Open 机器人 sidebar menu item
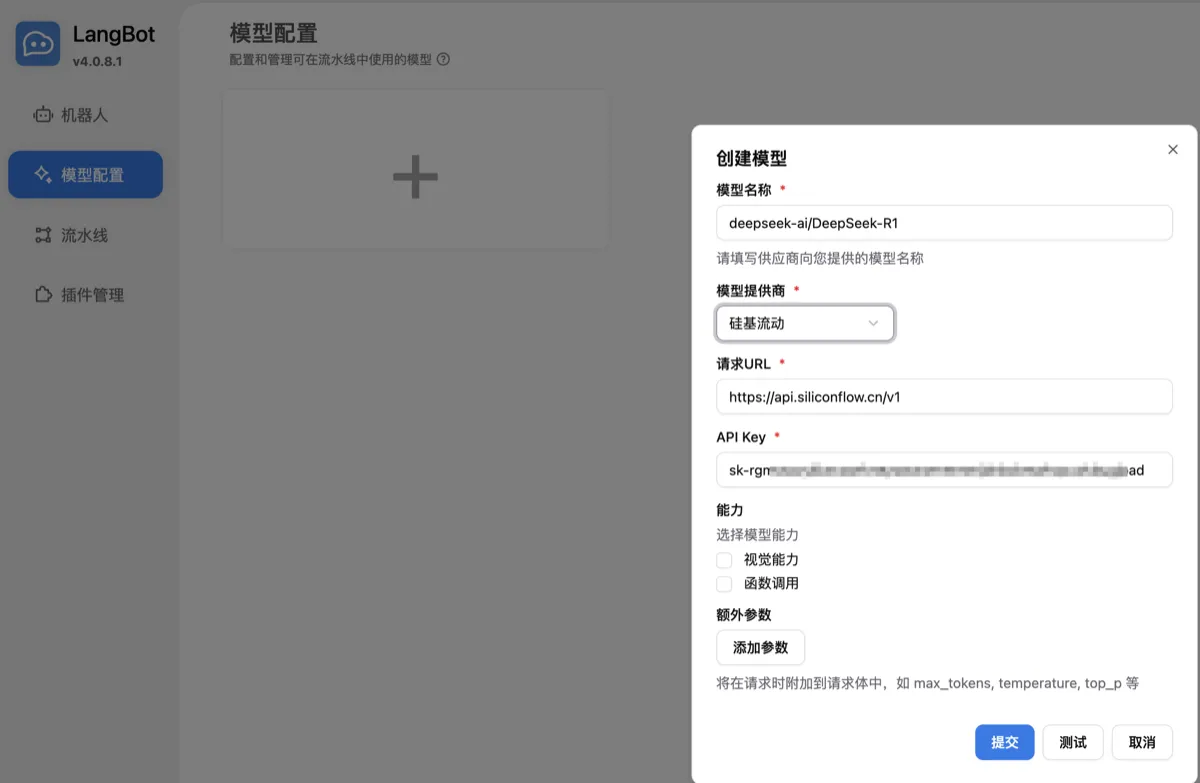 pyautogui.click(x=85, y=115)
